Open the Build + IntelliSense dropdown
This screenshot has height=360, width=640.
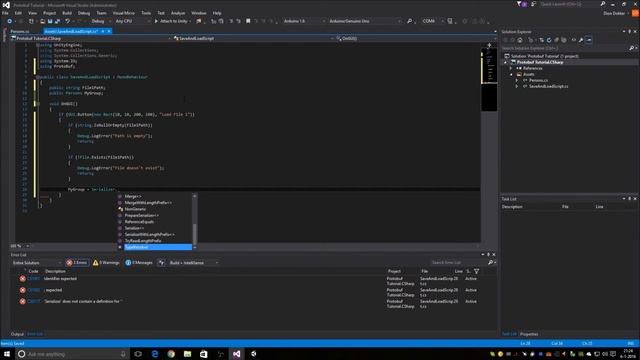coord(193,262)
